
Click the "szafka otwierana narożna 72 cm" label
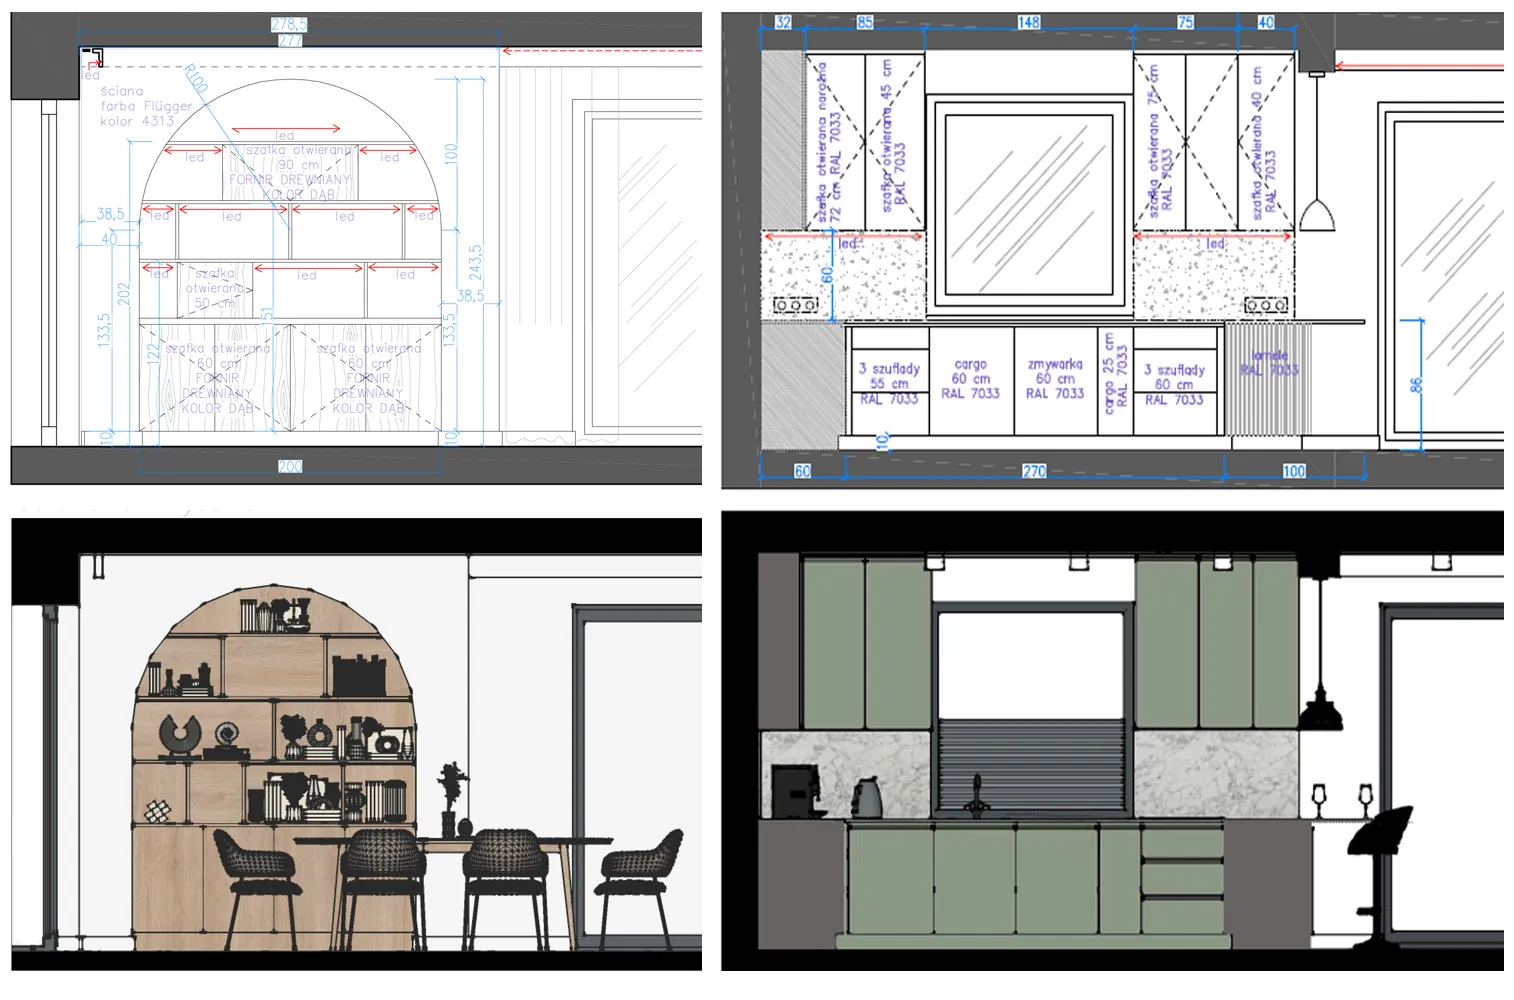tap(829, 142)
